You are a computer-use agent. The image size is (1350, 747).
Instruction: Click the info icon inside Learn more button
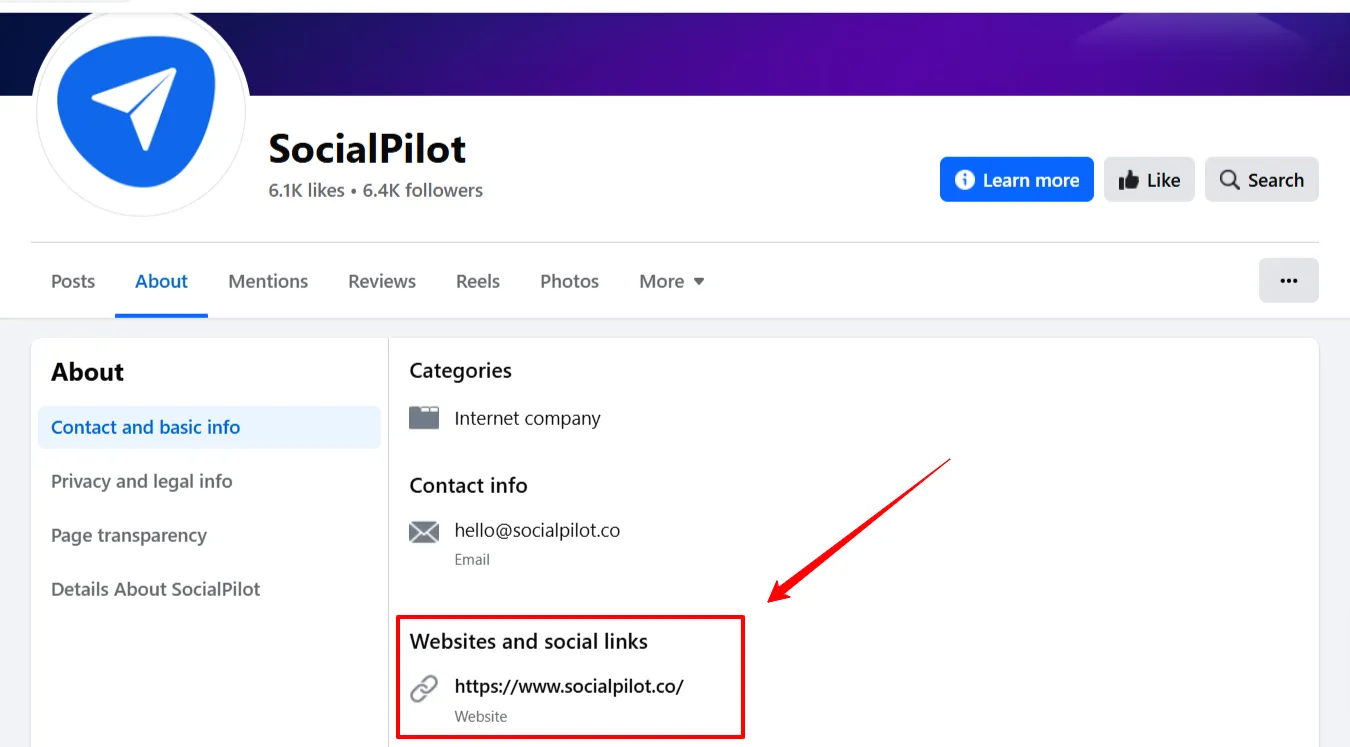965,179
